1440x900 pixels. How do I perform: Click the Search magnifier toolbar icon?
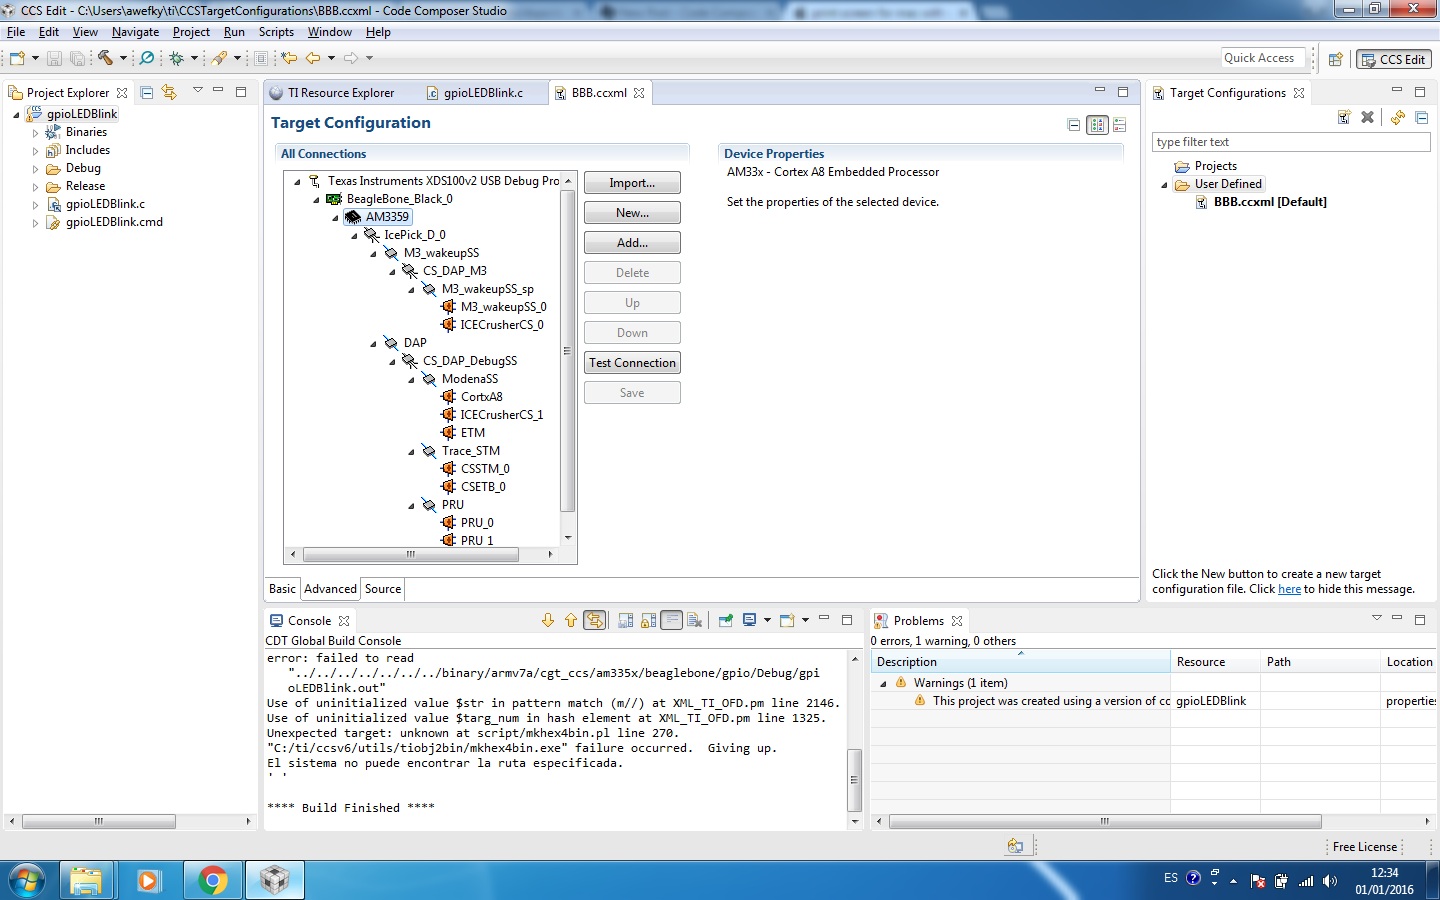pos(147,58)
